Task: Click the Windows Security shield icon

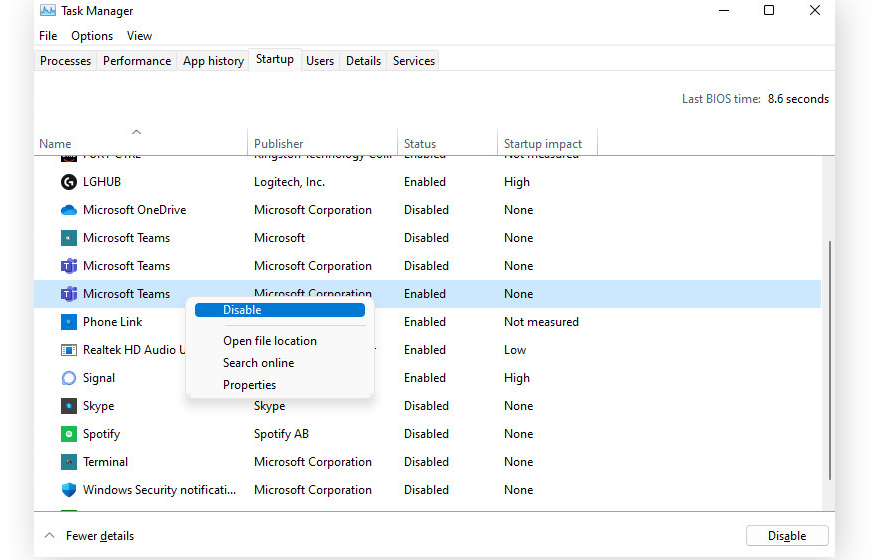Action: pyautogui.click(x=69, y=490)
